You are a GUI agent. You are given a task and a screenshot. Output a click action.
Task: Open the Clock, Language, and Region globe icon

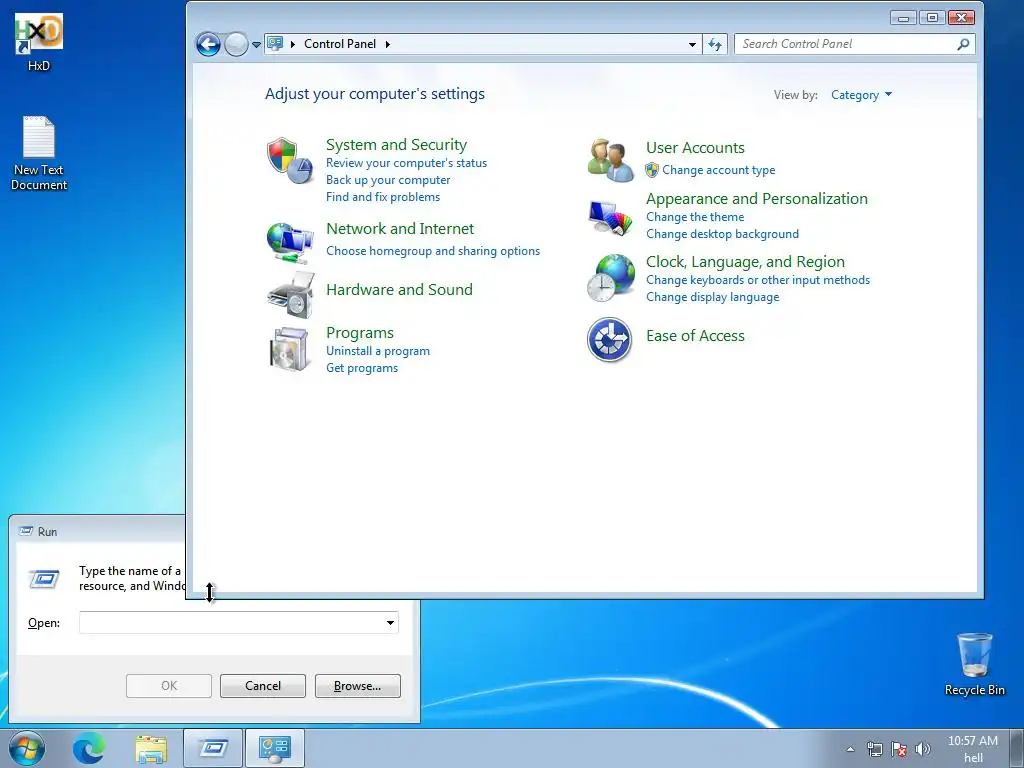[611, 278]
